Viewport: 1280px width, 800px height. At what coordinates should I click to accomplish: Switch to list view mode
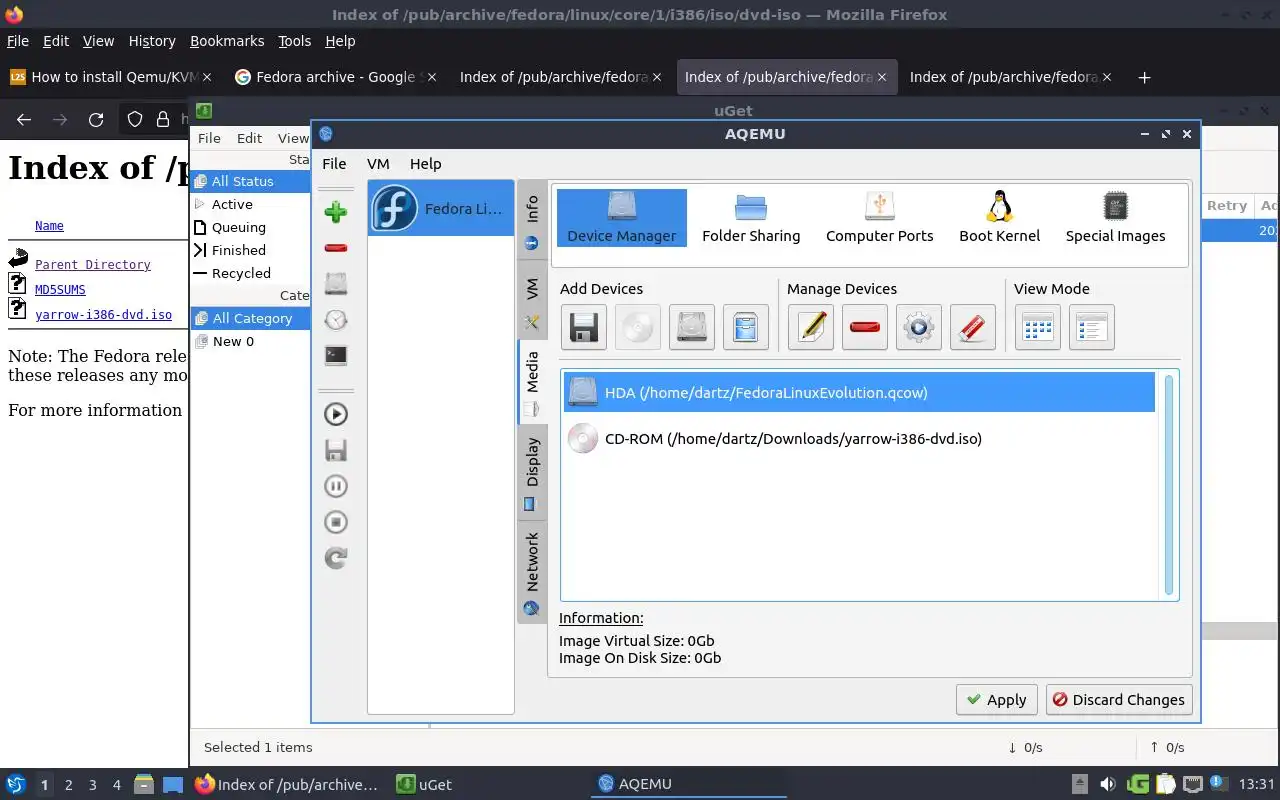pyautogui.click(x=1092, y=327)
